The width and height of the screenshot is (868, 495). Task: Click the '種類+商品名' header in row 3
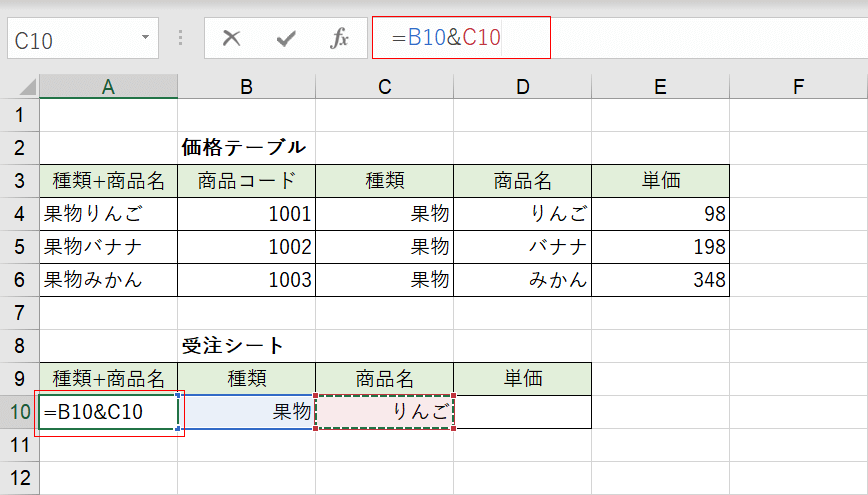pos(108,181)
